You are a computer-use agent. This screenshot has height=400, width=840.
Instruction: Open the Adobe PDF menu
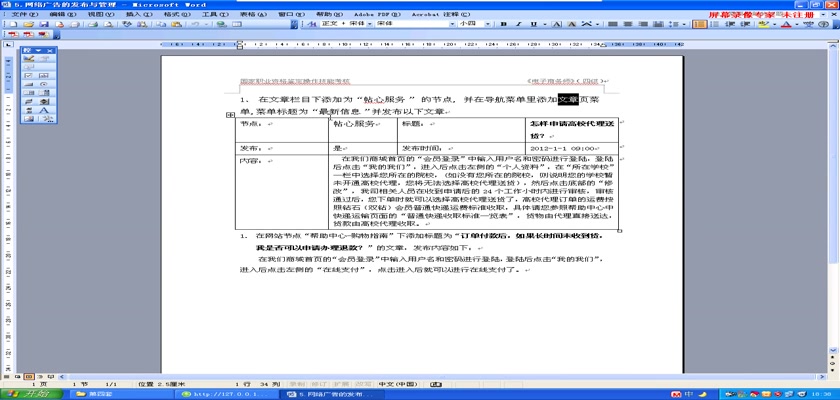tap(377, 14)
